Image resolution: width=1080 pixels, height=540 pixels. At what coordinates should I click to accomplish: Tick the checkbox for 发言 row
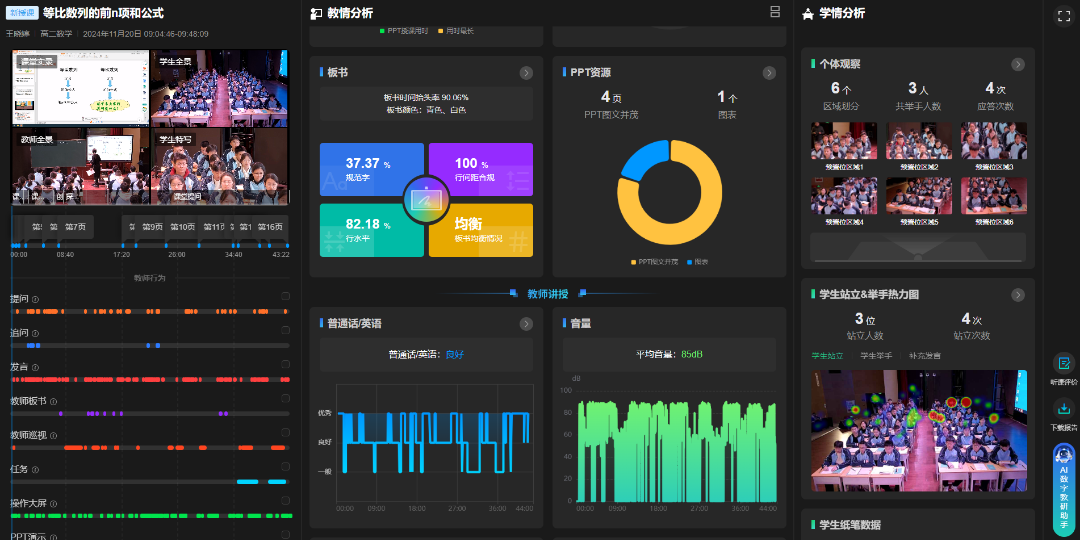286,364
